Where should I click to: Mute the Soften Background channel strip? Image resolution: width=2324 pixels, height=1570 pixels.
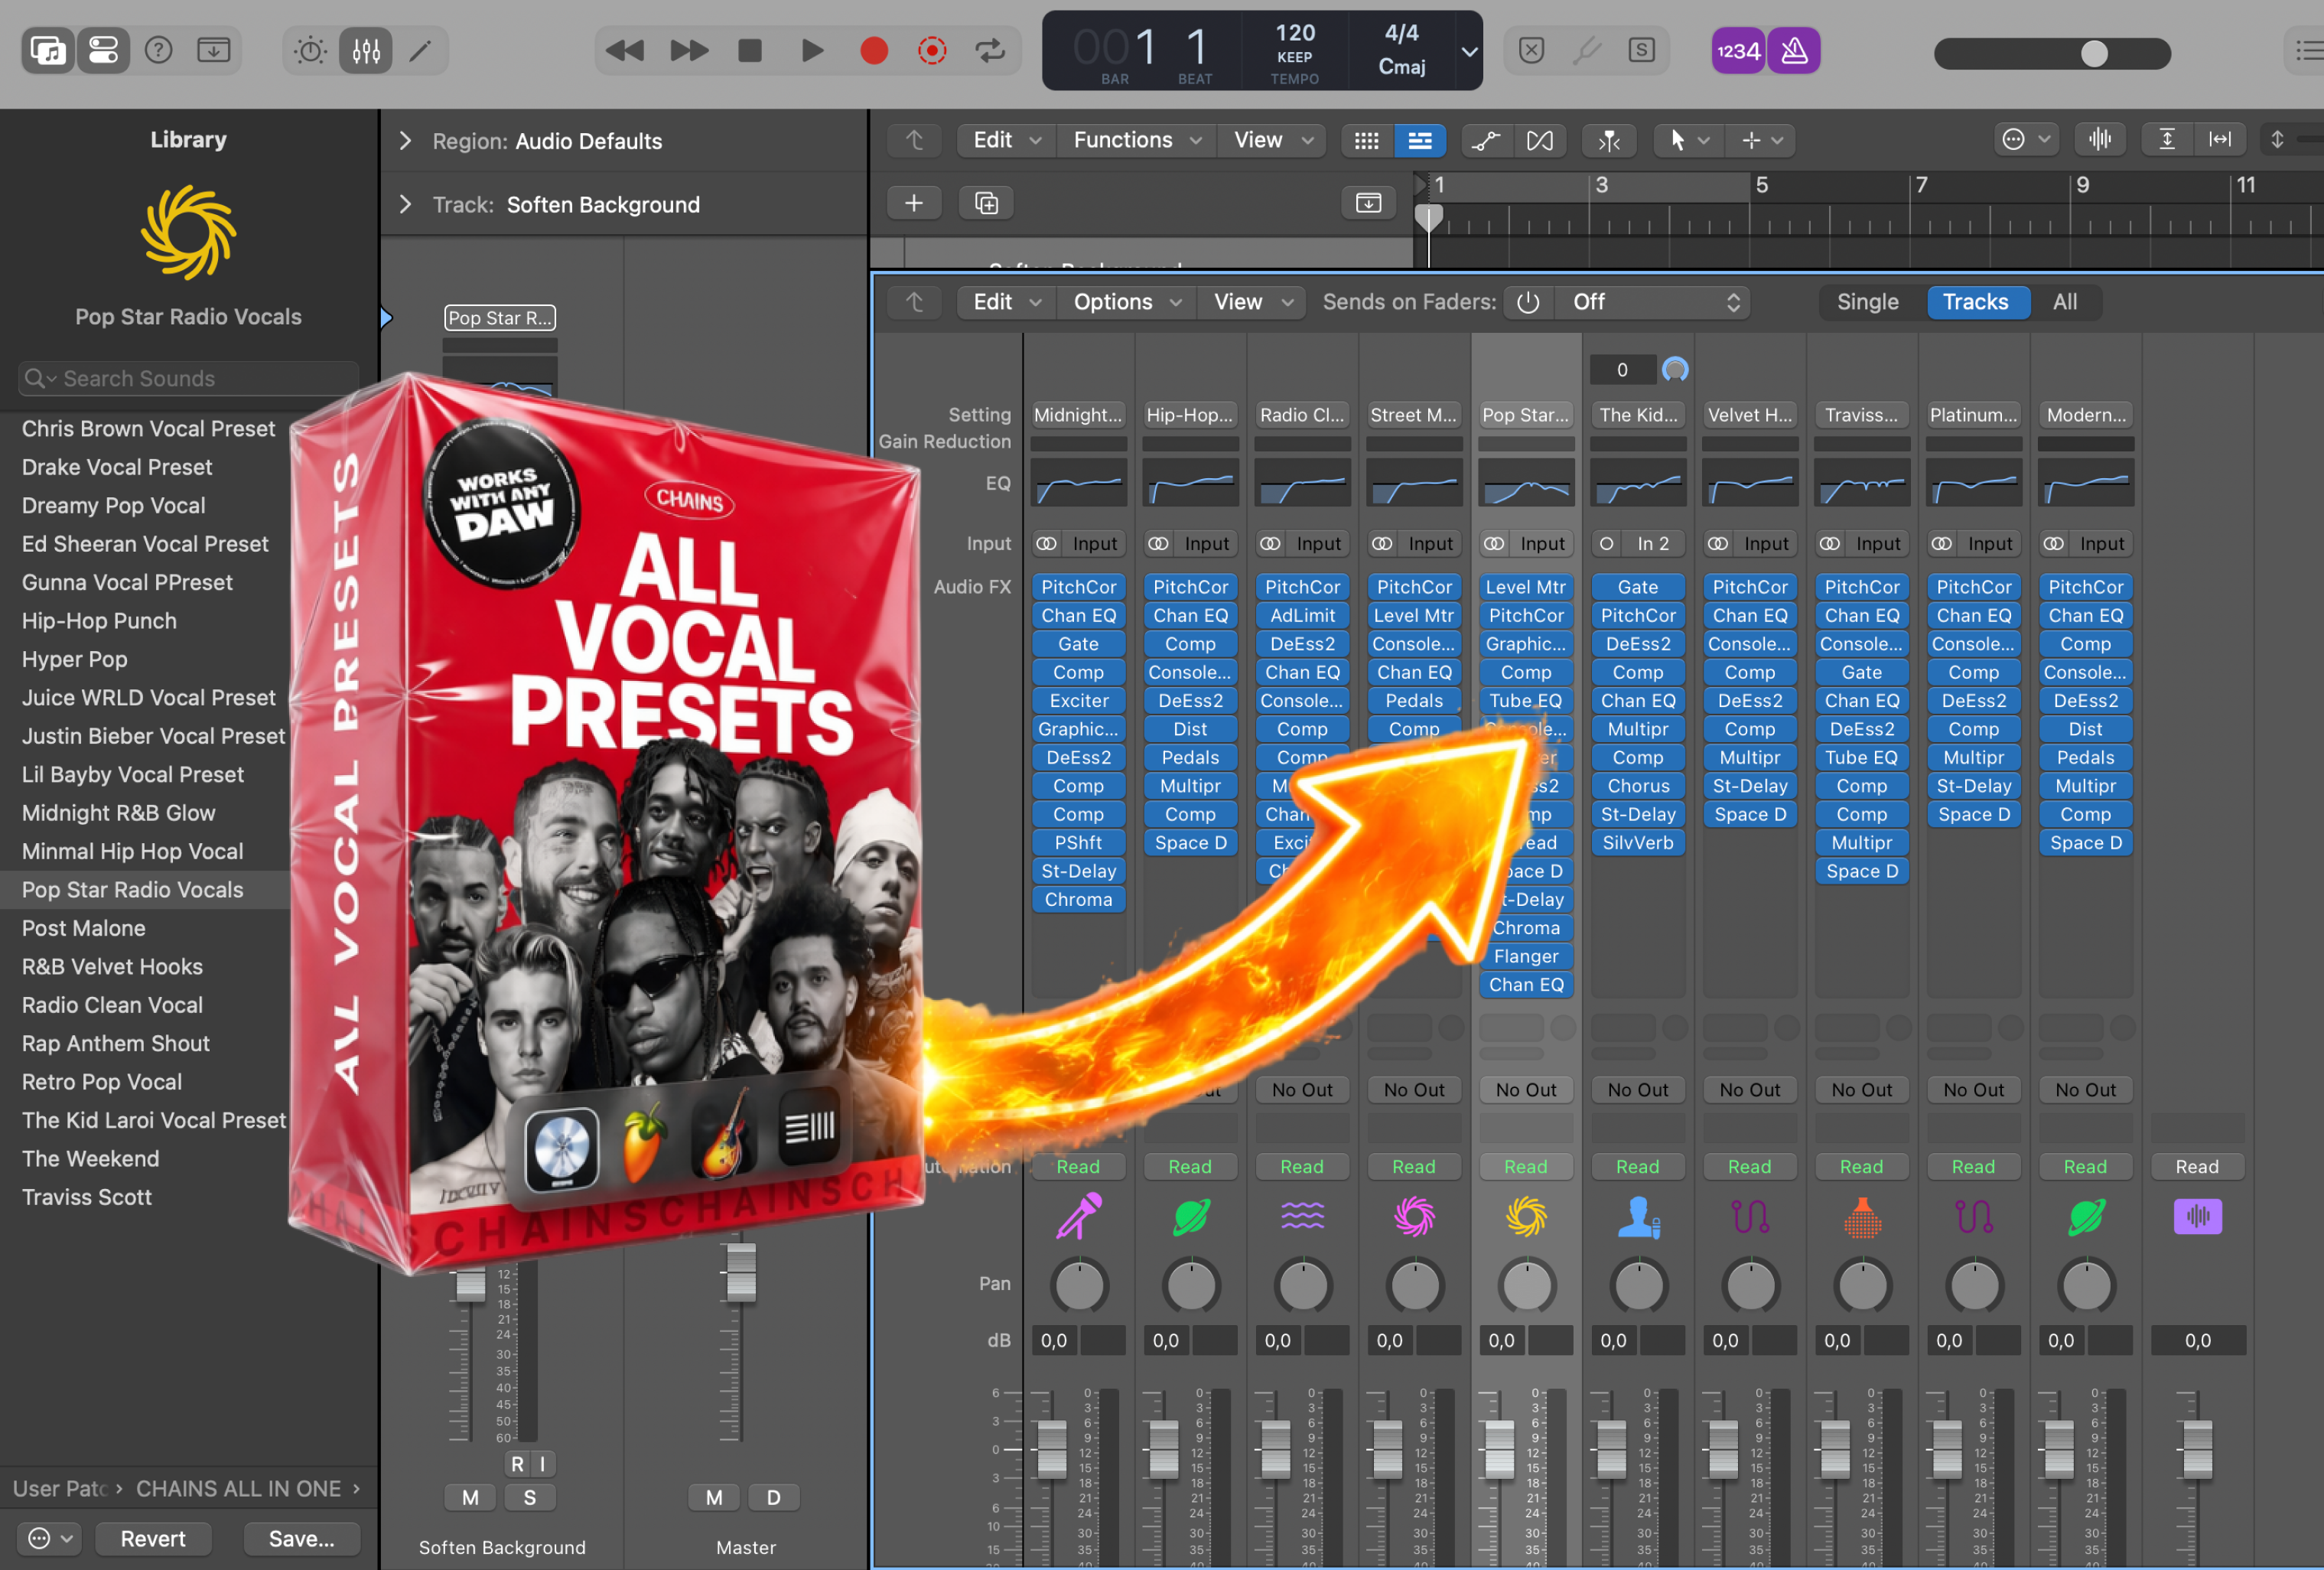(x=470, y=1497)
